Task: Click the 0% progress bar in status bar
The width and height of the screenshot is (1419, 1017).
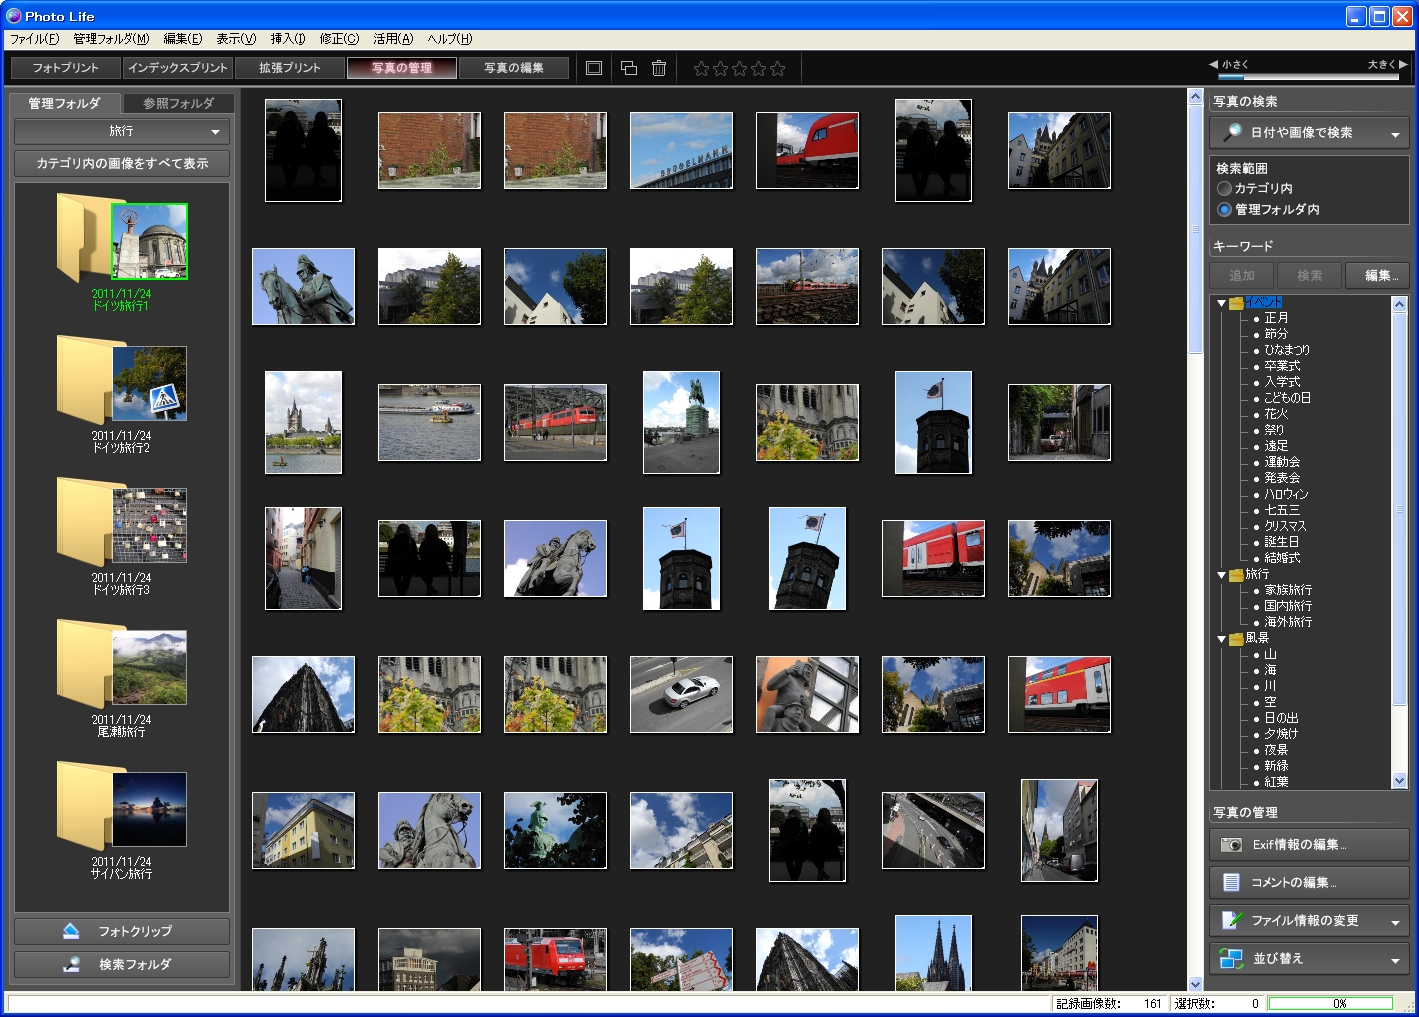Action: coord(1331,1003)
